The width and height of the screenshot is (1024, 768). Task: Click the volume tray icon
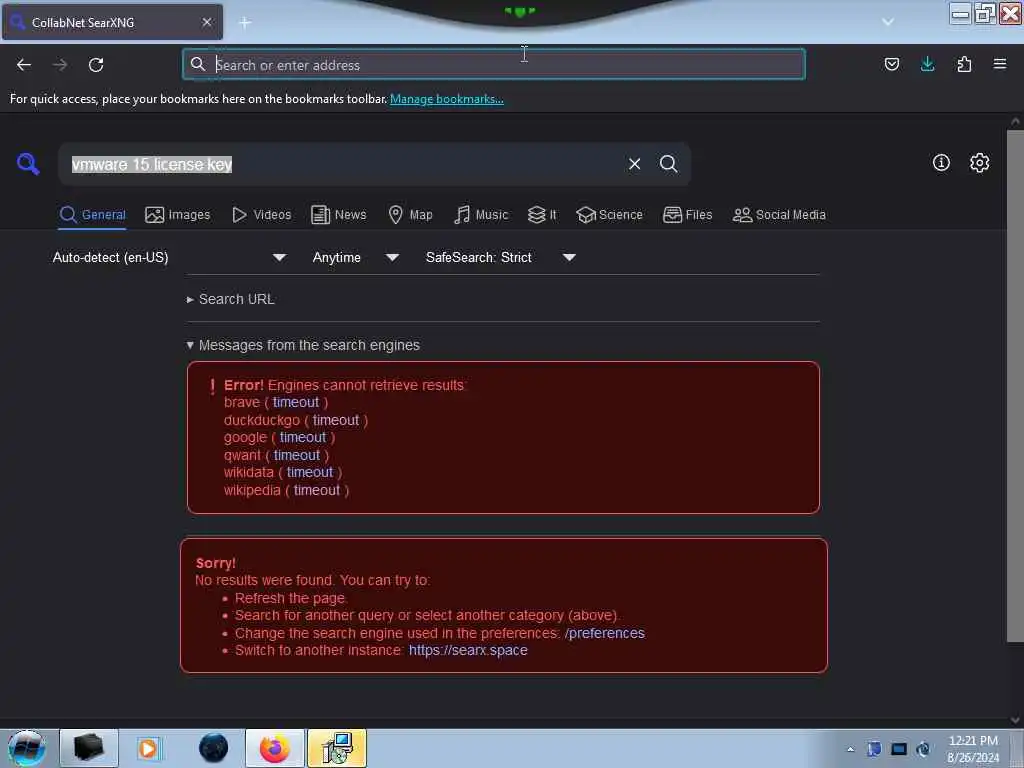coord(923,749)
